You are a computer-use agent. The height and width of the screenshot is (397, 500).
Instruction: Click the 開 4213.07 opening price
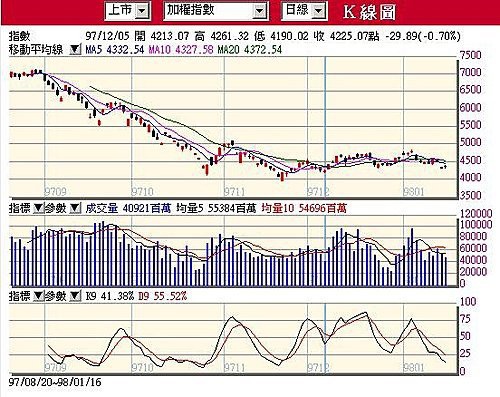point(162,36)
